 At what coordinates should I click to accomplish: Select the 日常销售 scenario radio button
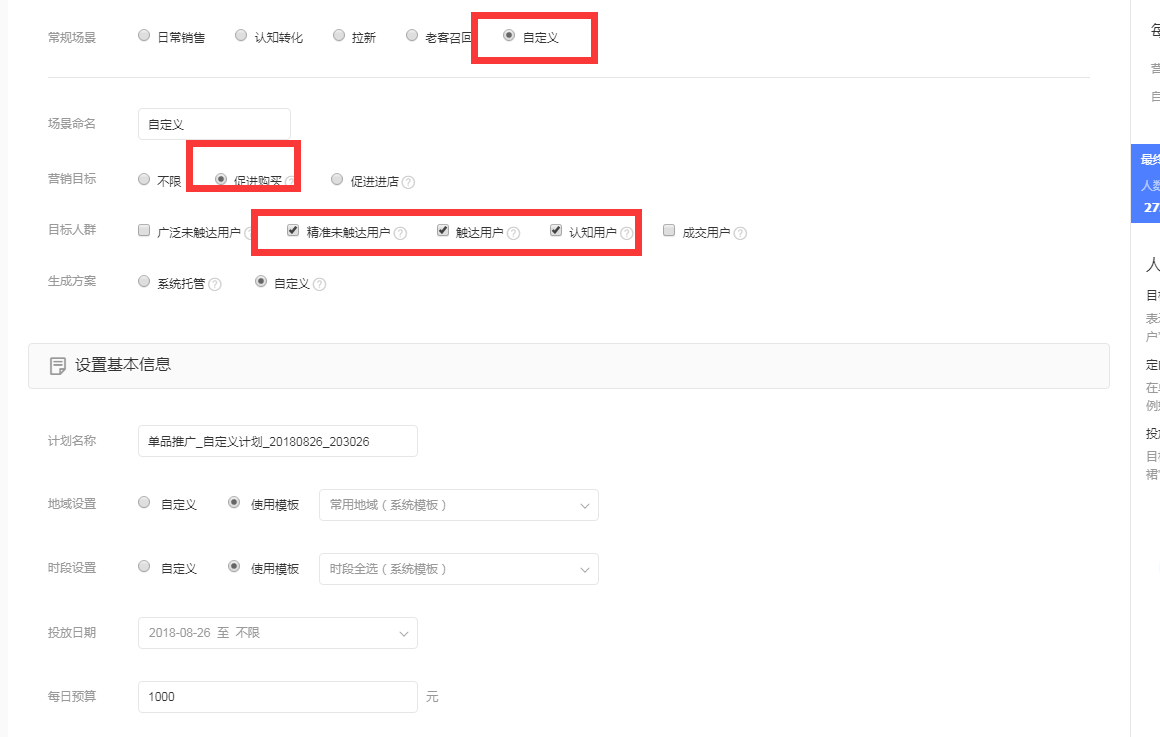144,36
